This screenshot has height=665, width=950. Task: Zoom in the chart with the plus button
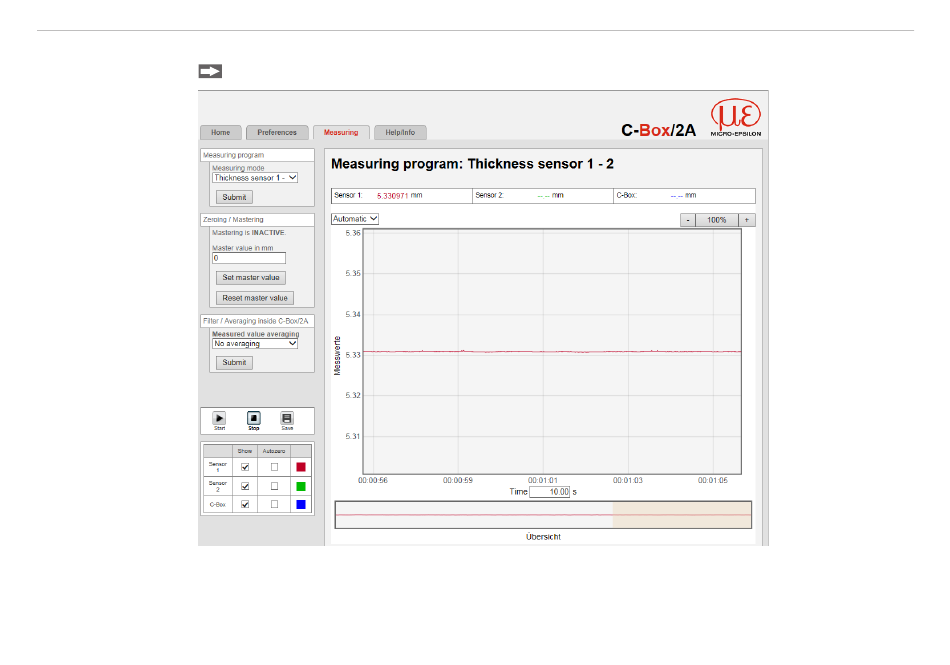747,220
